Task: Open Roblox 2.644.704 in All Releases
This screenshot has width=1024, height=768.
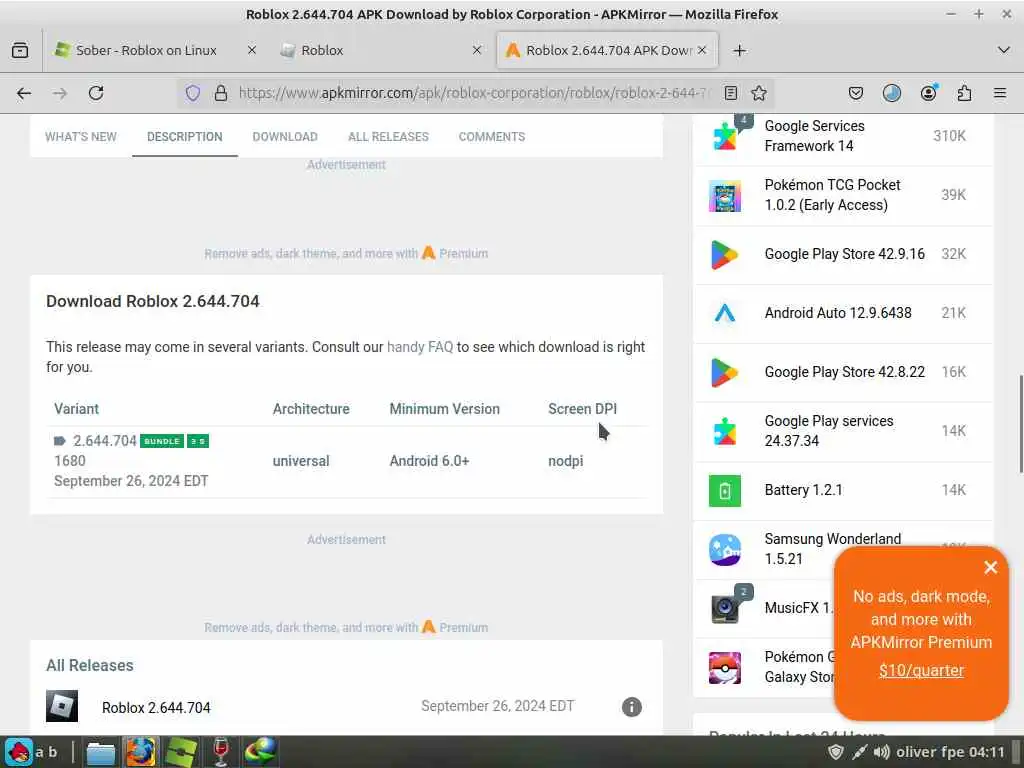Action: (156, 707)
